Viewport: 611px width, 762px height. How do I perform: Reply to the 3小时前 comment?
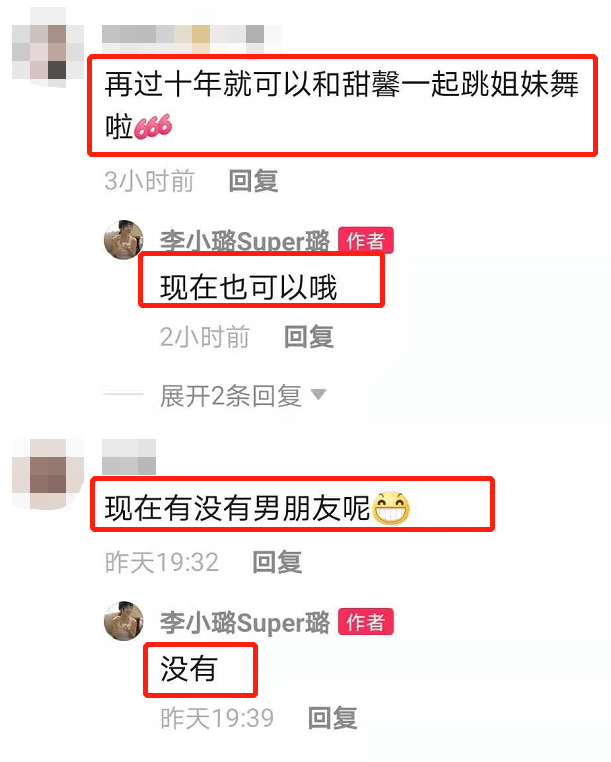[253, 181]
